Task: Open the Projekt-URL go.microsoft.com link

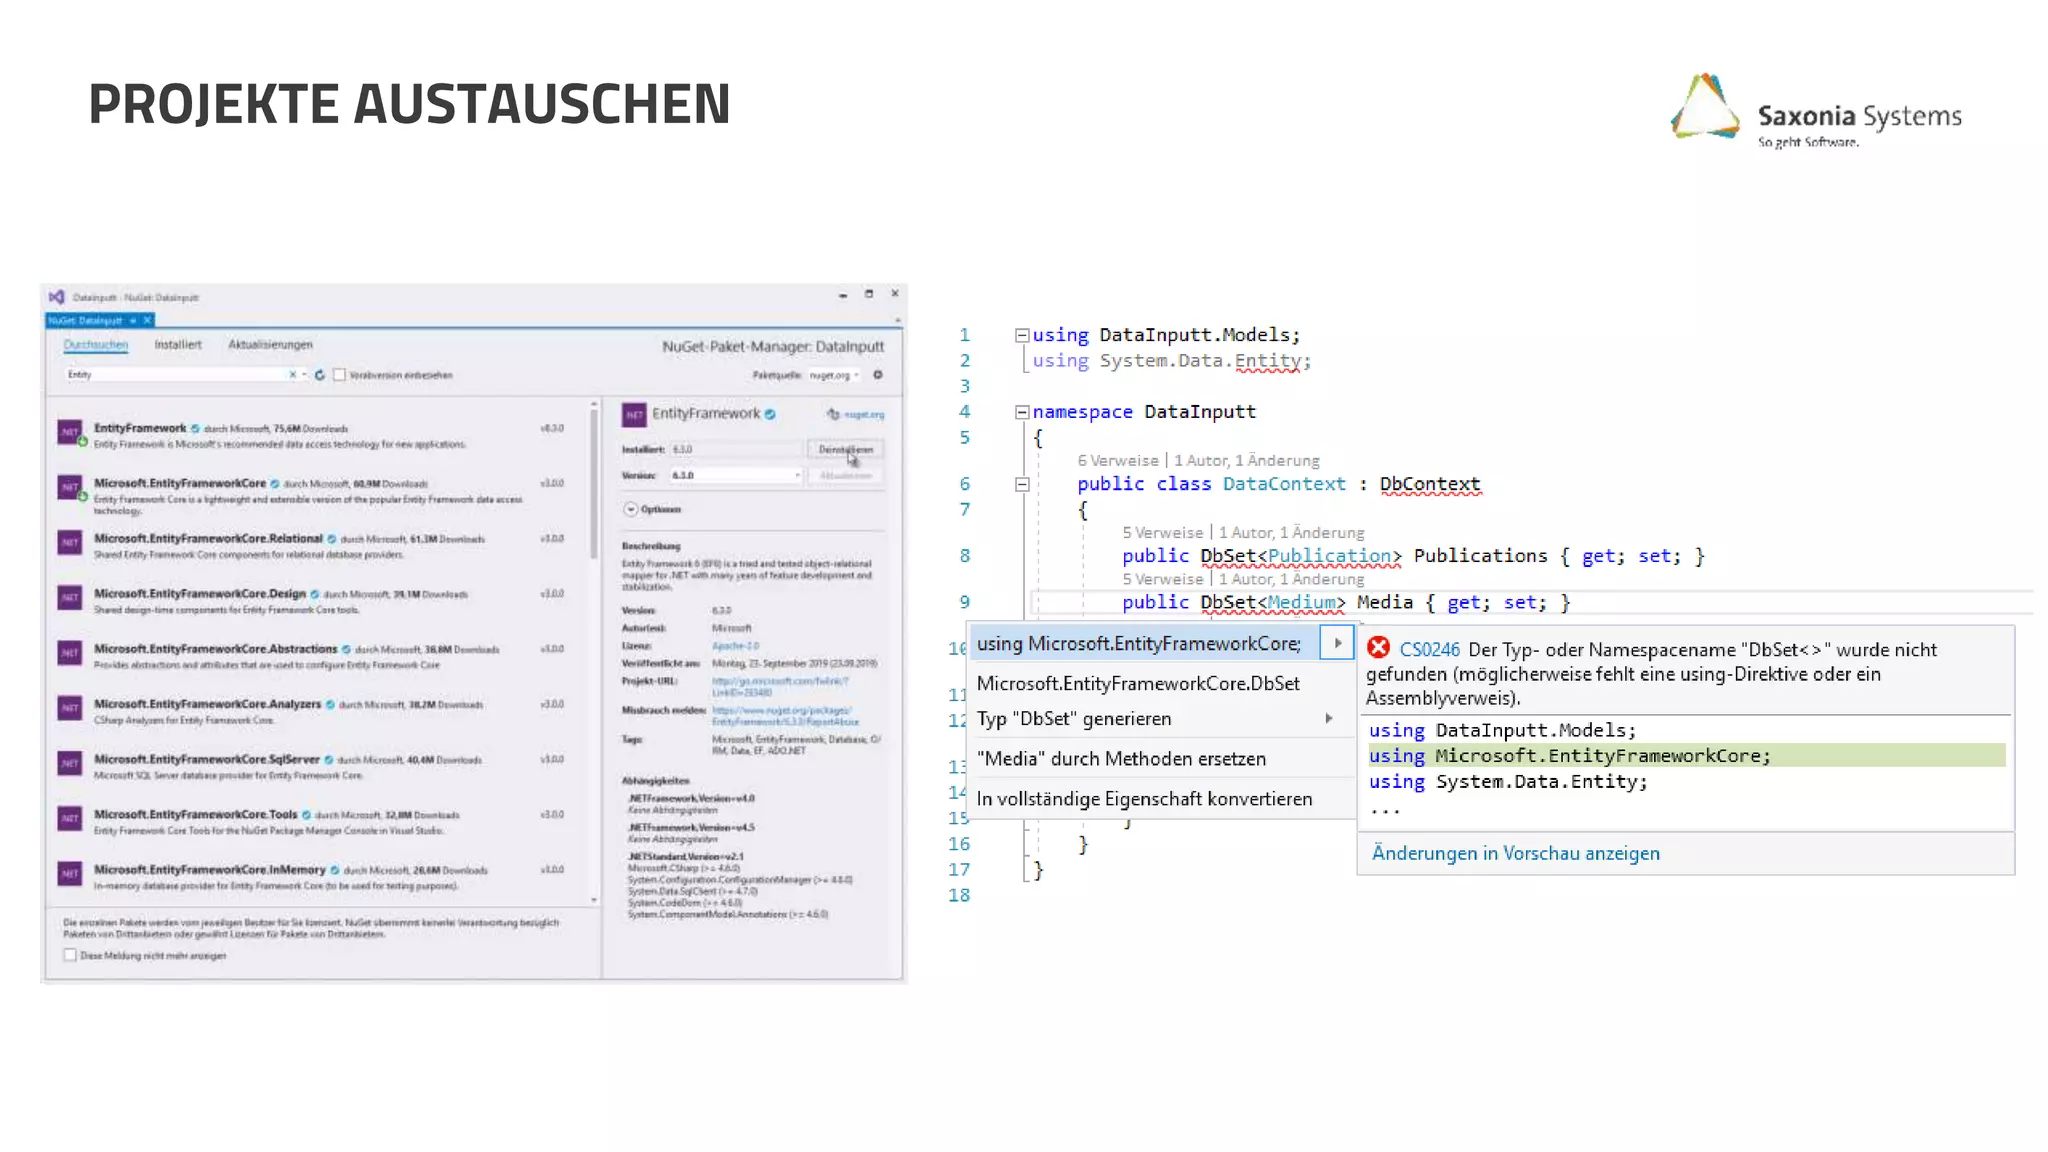Action: pyautogui.click(x=780, y=686)
